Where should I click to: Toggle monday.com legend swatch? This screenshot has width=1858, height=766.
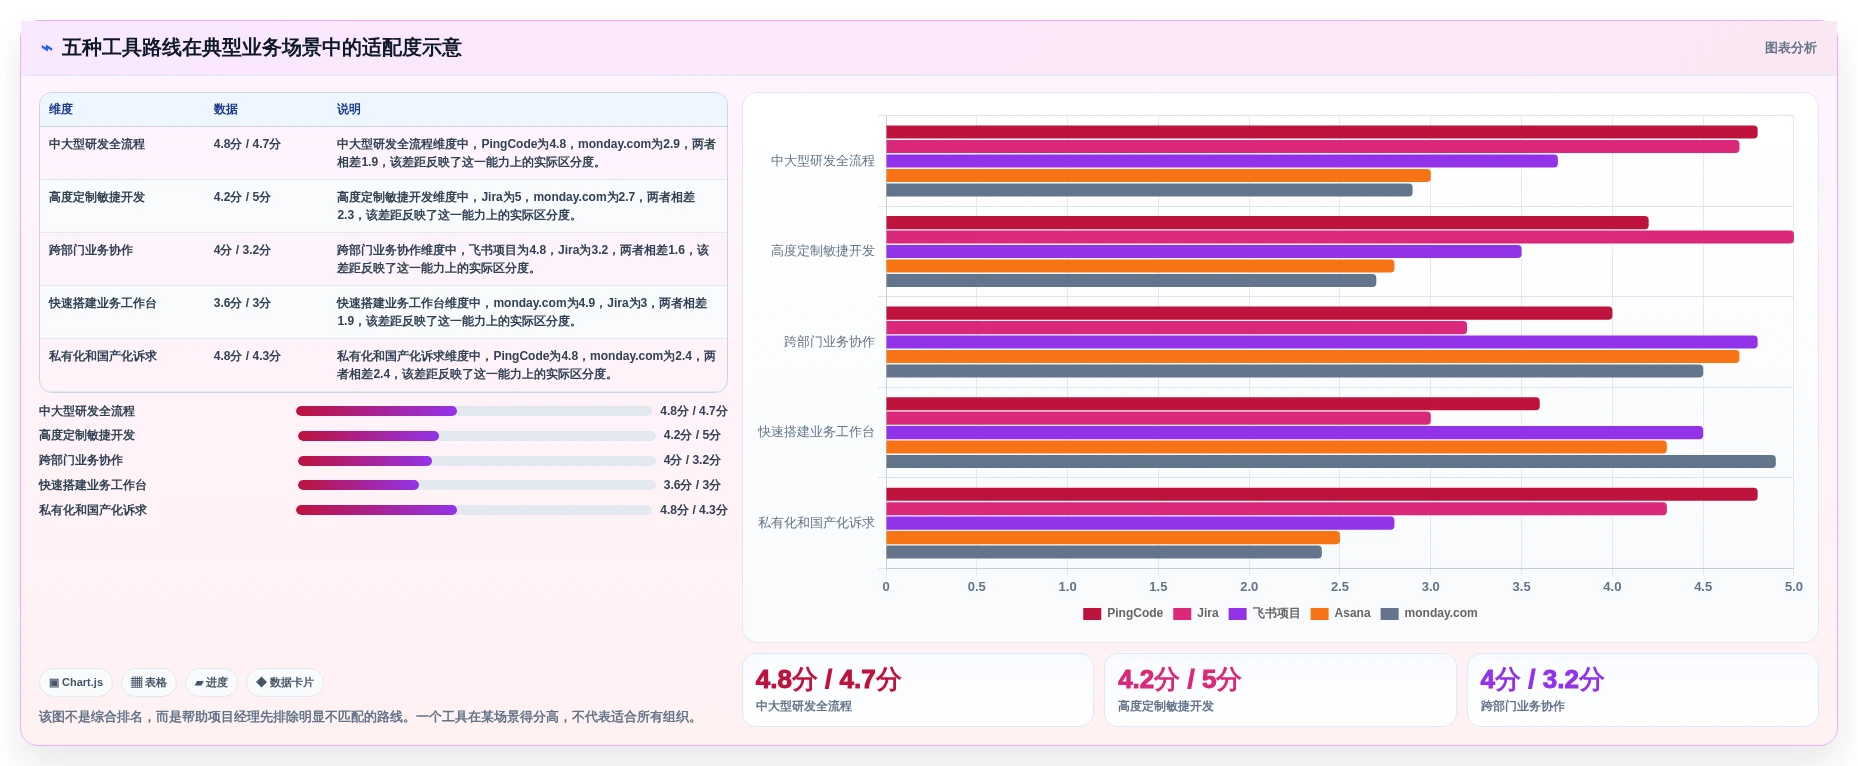click(1389, 614)
